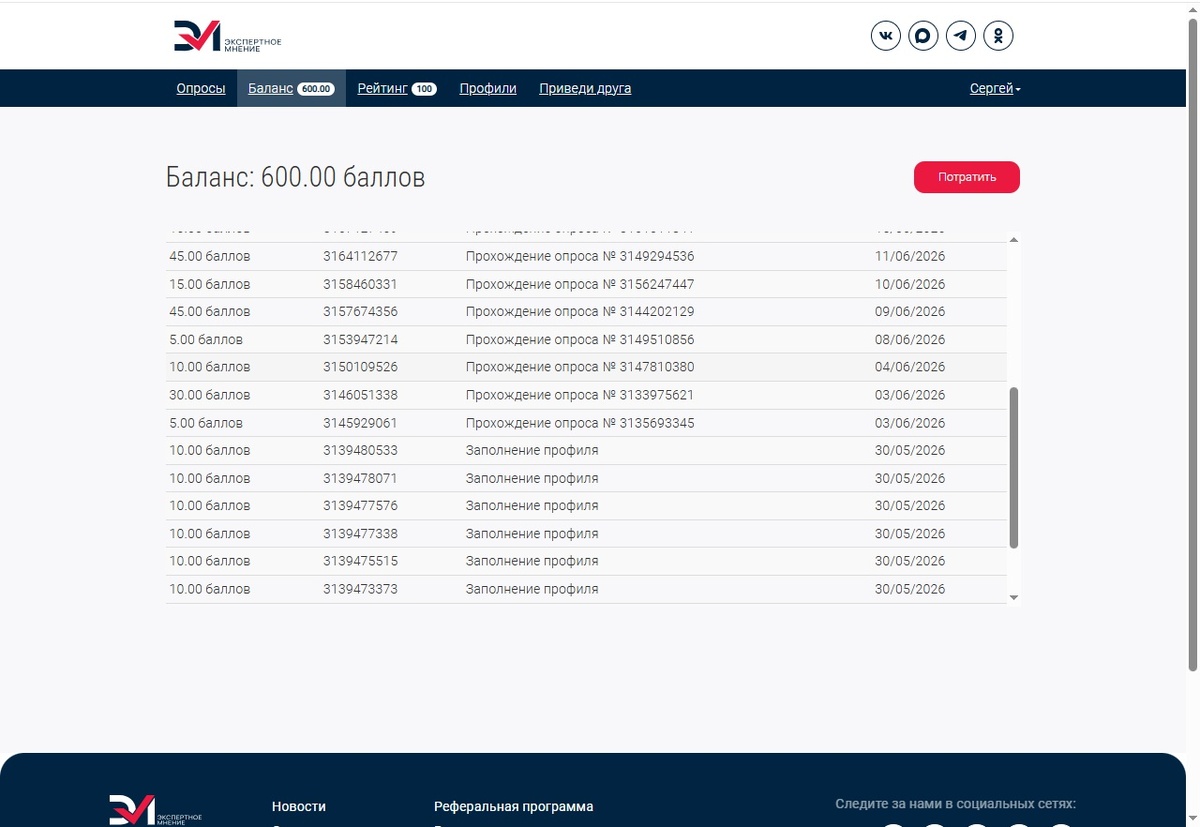This screenshot has height=827, width=1200.
Task: Click Прохождение опроса № 3149294536
Action: pyautogui.click(x=580, y=256)
